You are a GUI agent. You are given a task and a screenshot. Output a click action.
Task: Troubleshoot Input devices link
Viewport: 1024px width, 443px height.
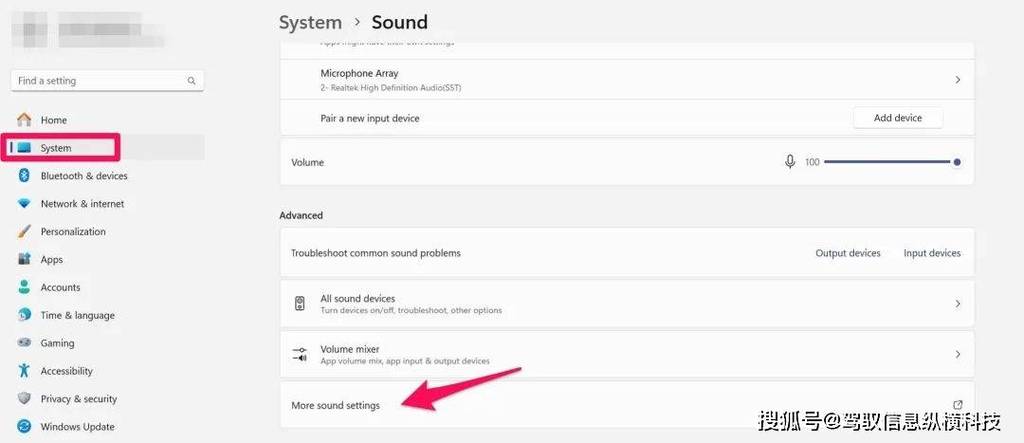coord(932,253)
